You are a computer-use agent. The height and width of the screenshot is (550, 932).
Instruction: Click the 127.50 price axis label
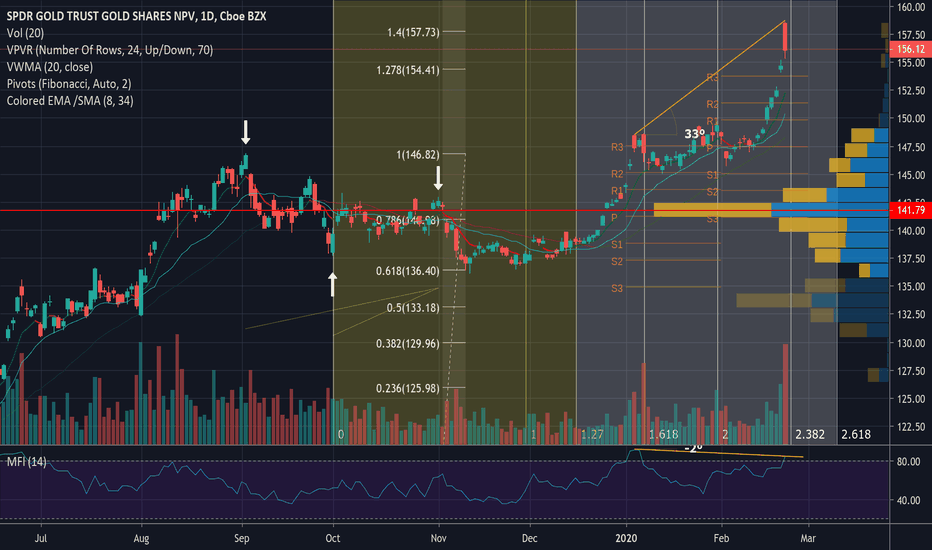tap(911, 371)
